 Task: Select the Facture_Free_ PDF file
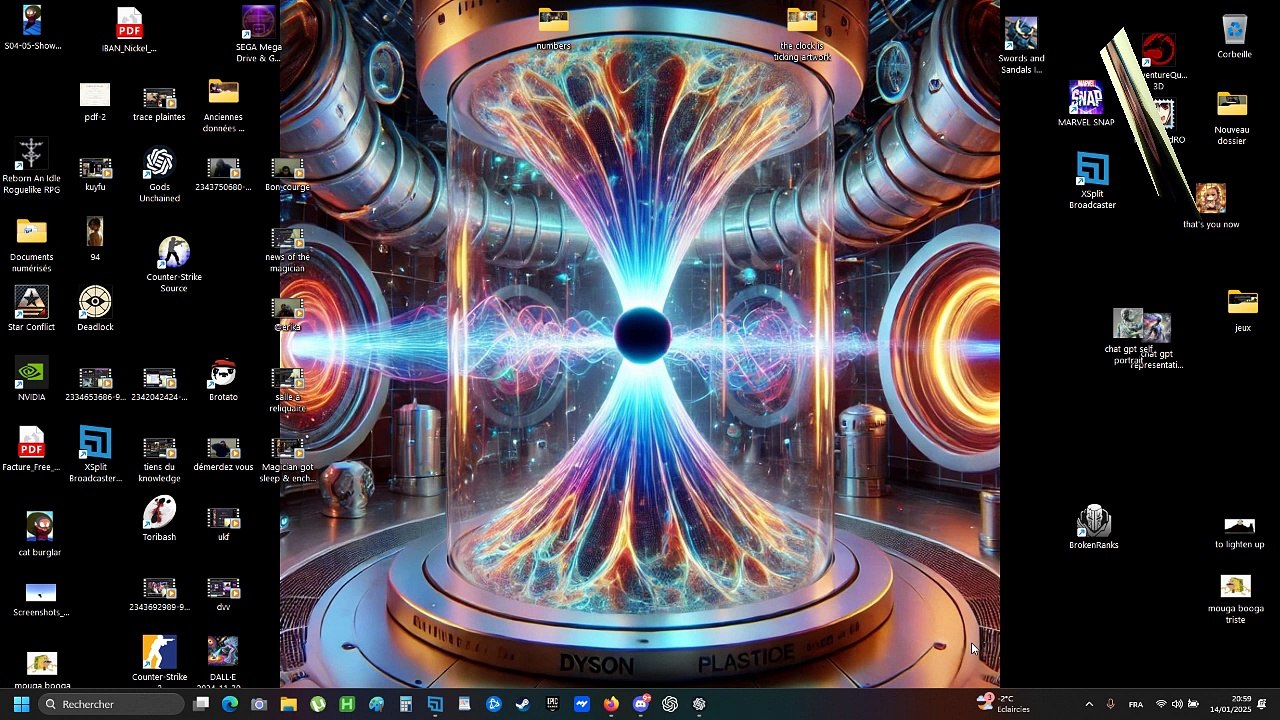31,450
